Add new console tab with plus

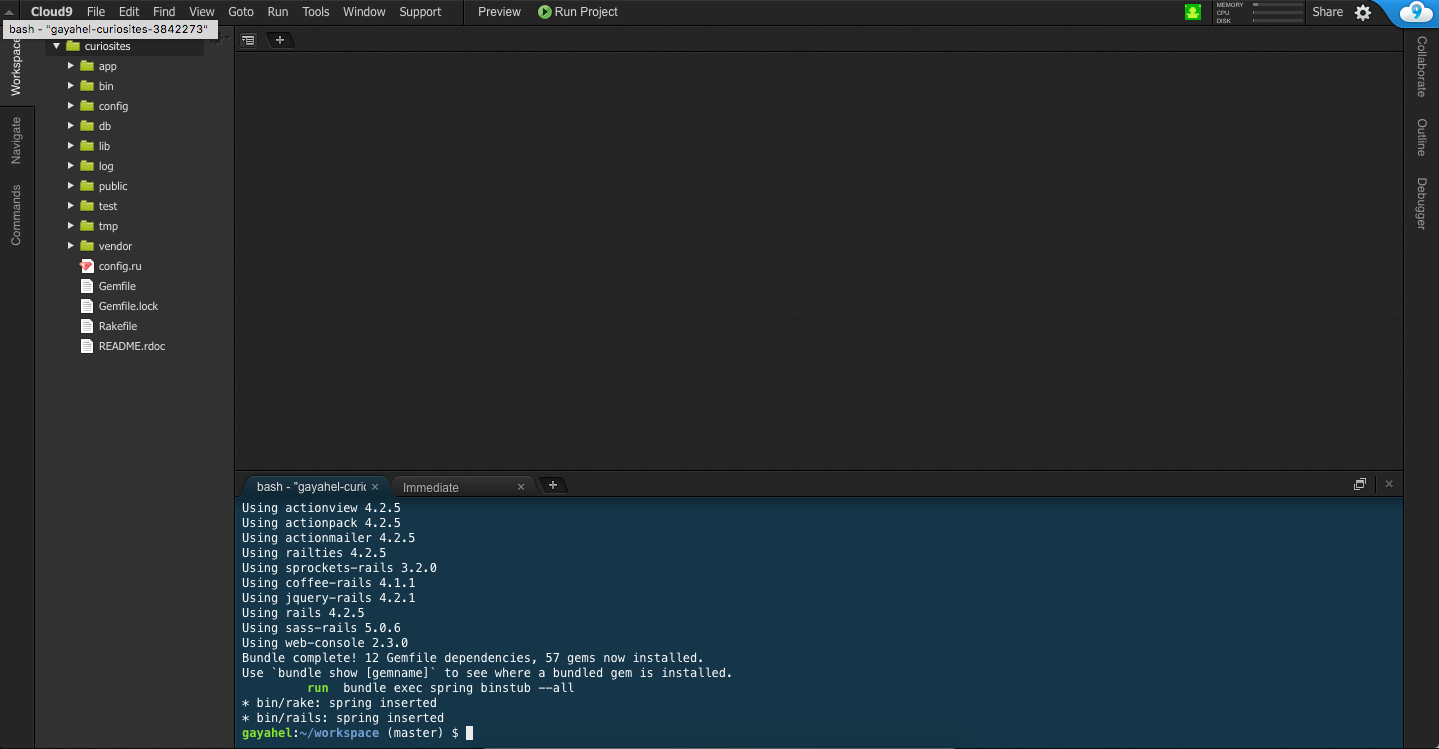tap(553, 485)
